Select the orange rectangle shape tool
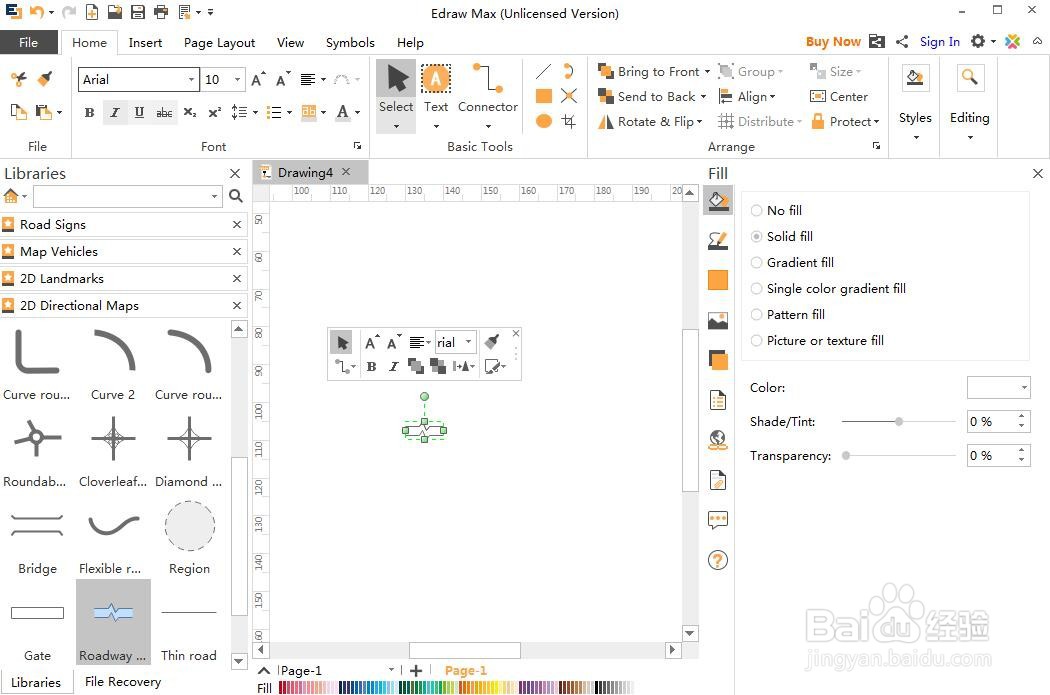 click(x=544, y=96)
